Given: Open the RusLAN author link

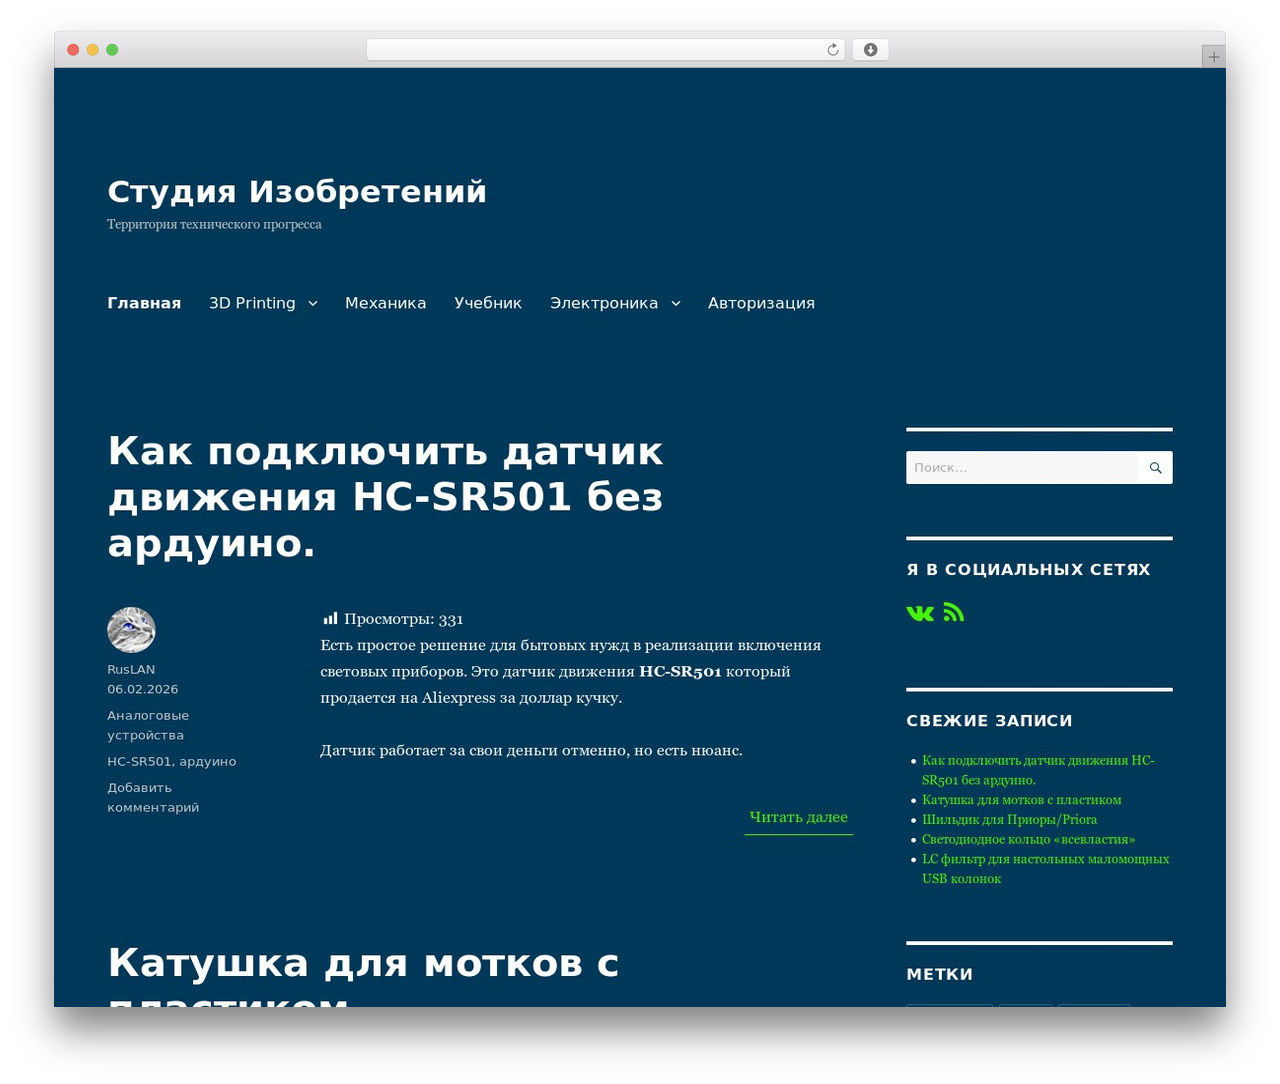Looking at the screenshot, I should point(131,669).
